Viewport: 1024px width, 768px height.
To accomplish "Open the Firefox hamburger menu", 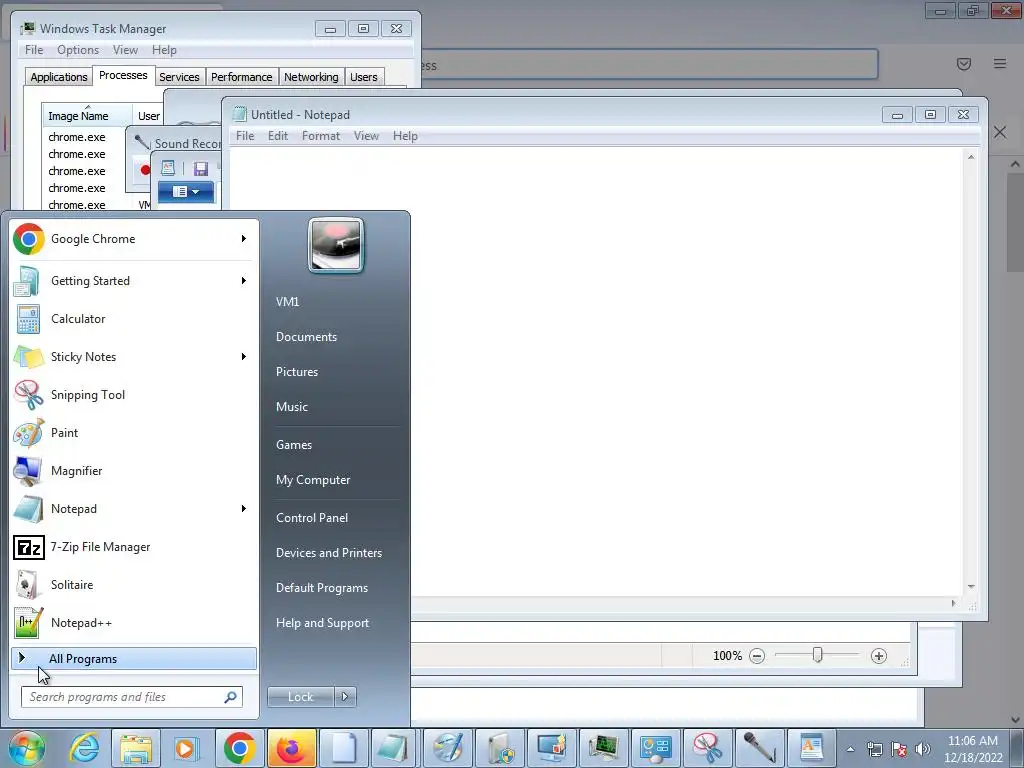I will coord(1000,63).
